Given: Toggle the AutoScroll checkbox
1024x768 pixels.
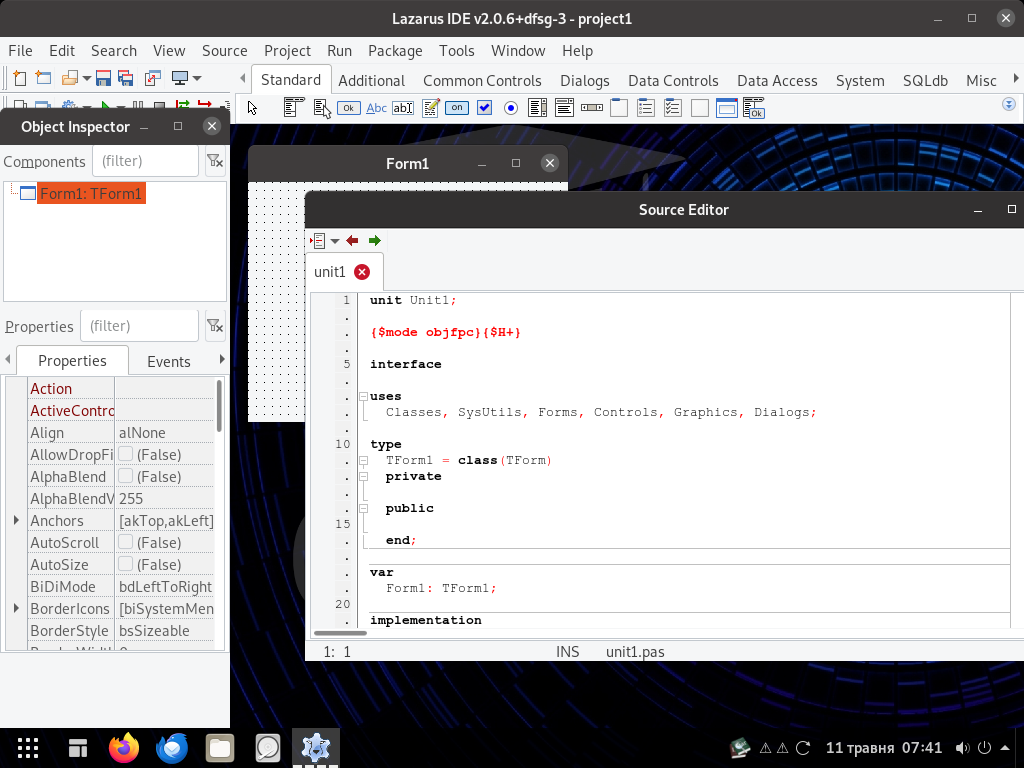Looking at the screenshot, I should coord(126,542).
